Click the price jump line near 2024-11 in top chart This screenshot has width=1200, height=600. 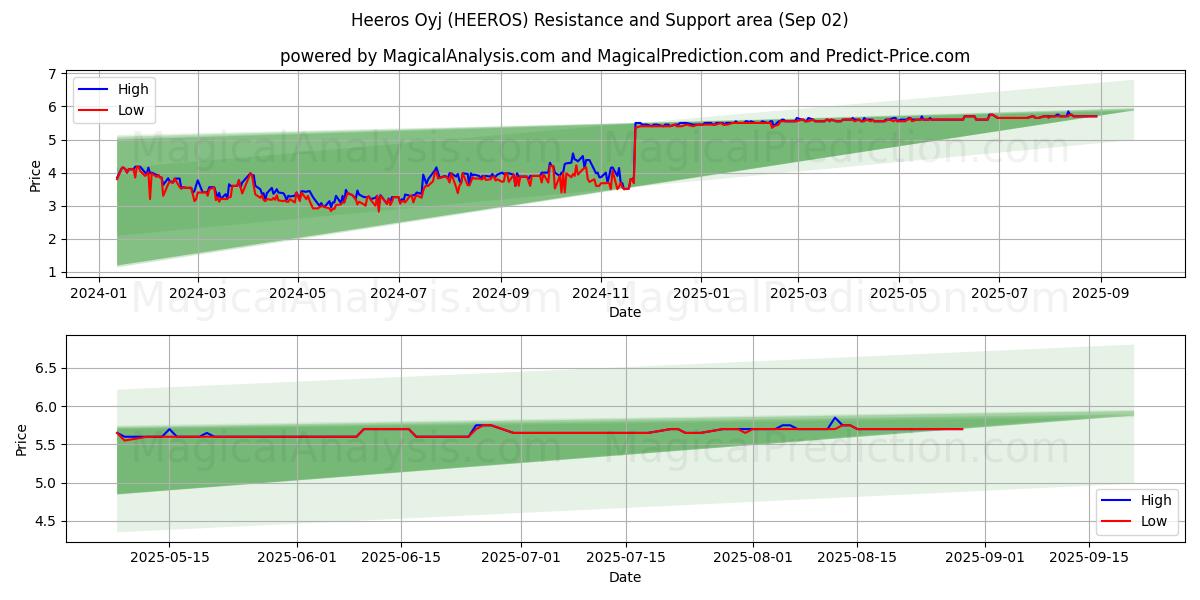coord(635,155)
